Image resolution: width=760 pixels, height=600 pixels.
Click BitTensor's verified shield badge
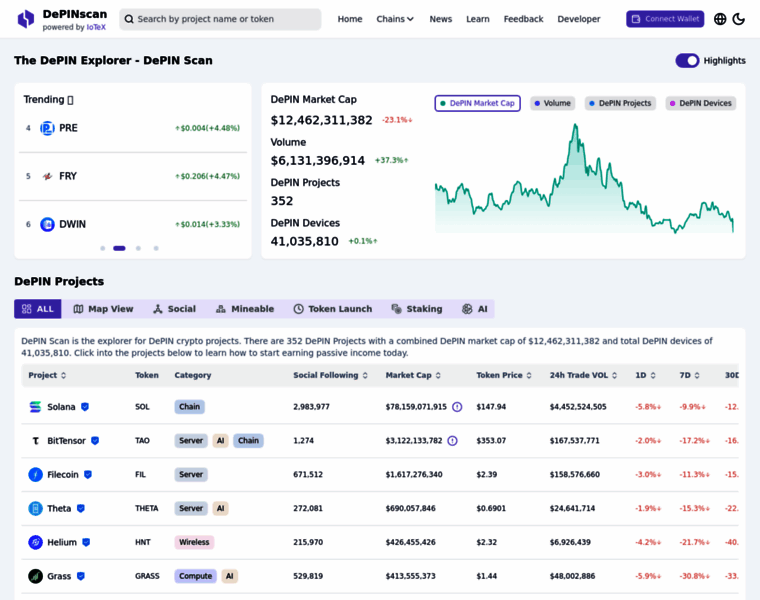(x=95, y=441)
